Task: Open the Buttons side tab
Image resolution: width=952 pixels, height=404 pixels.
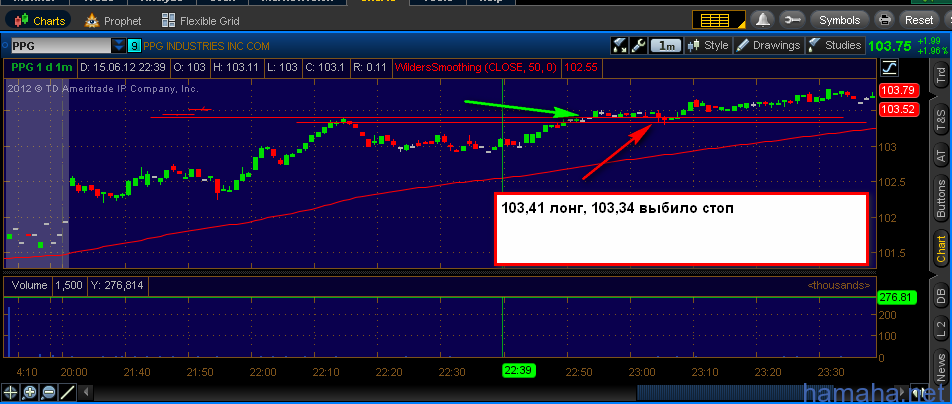Action: [940, 198]
